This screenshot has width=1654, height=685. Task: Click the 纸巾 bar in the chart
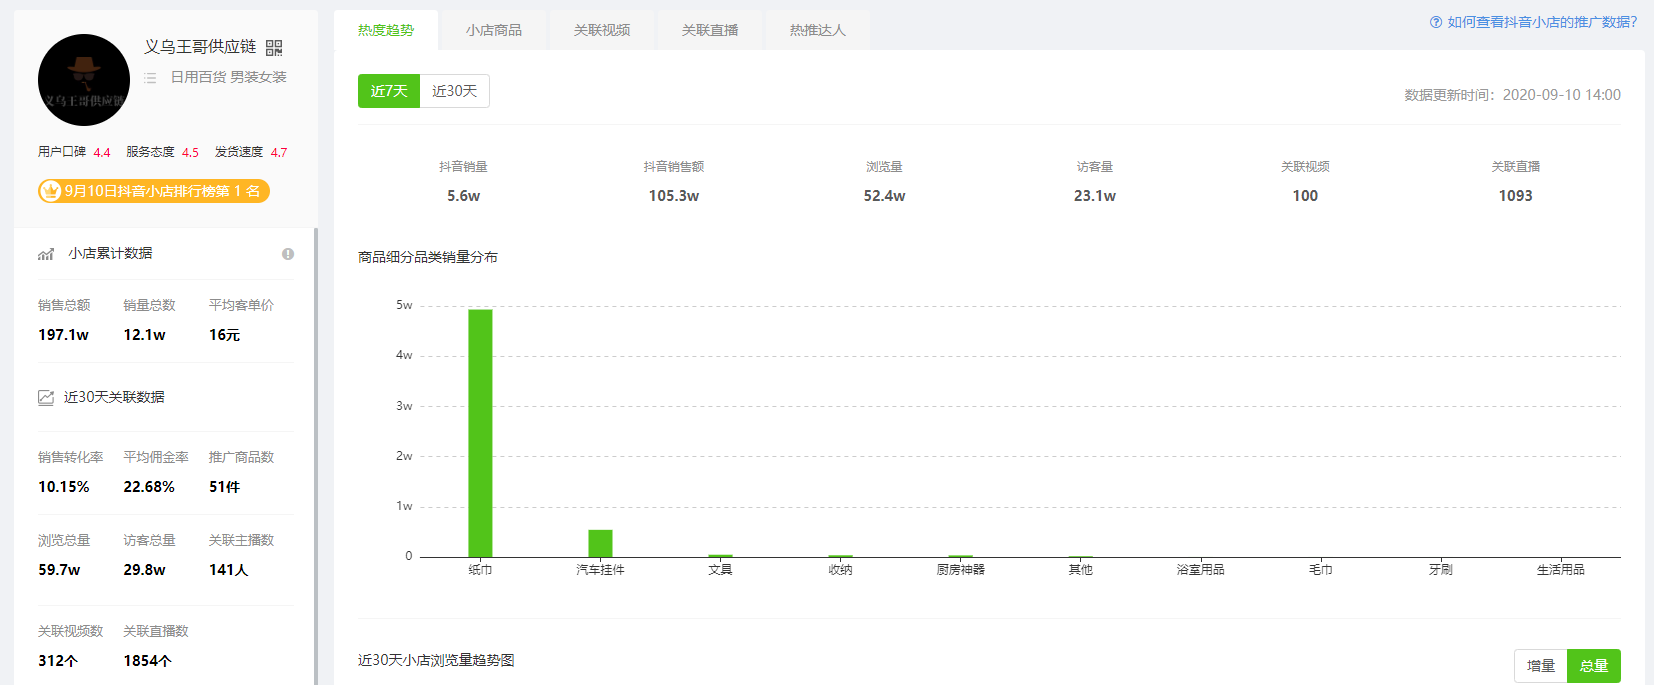[x=480, y=433]
